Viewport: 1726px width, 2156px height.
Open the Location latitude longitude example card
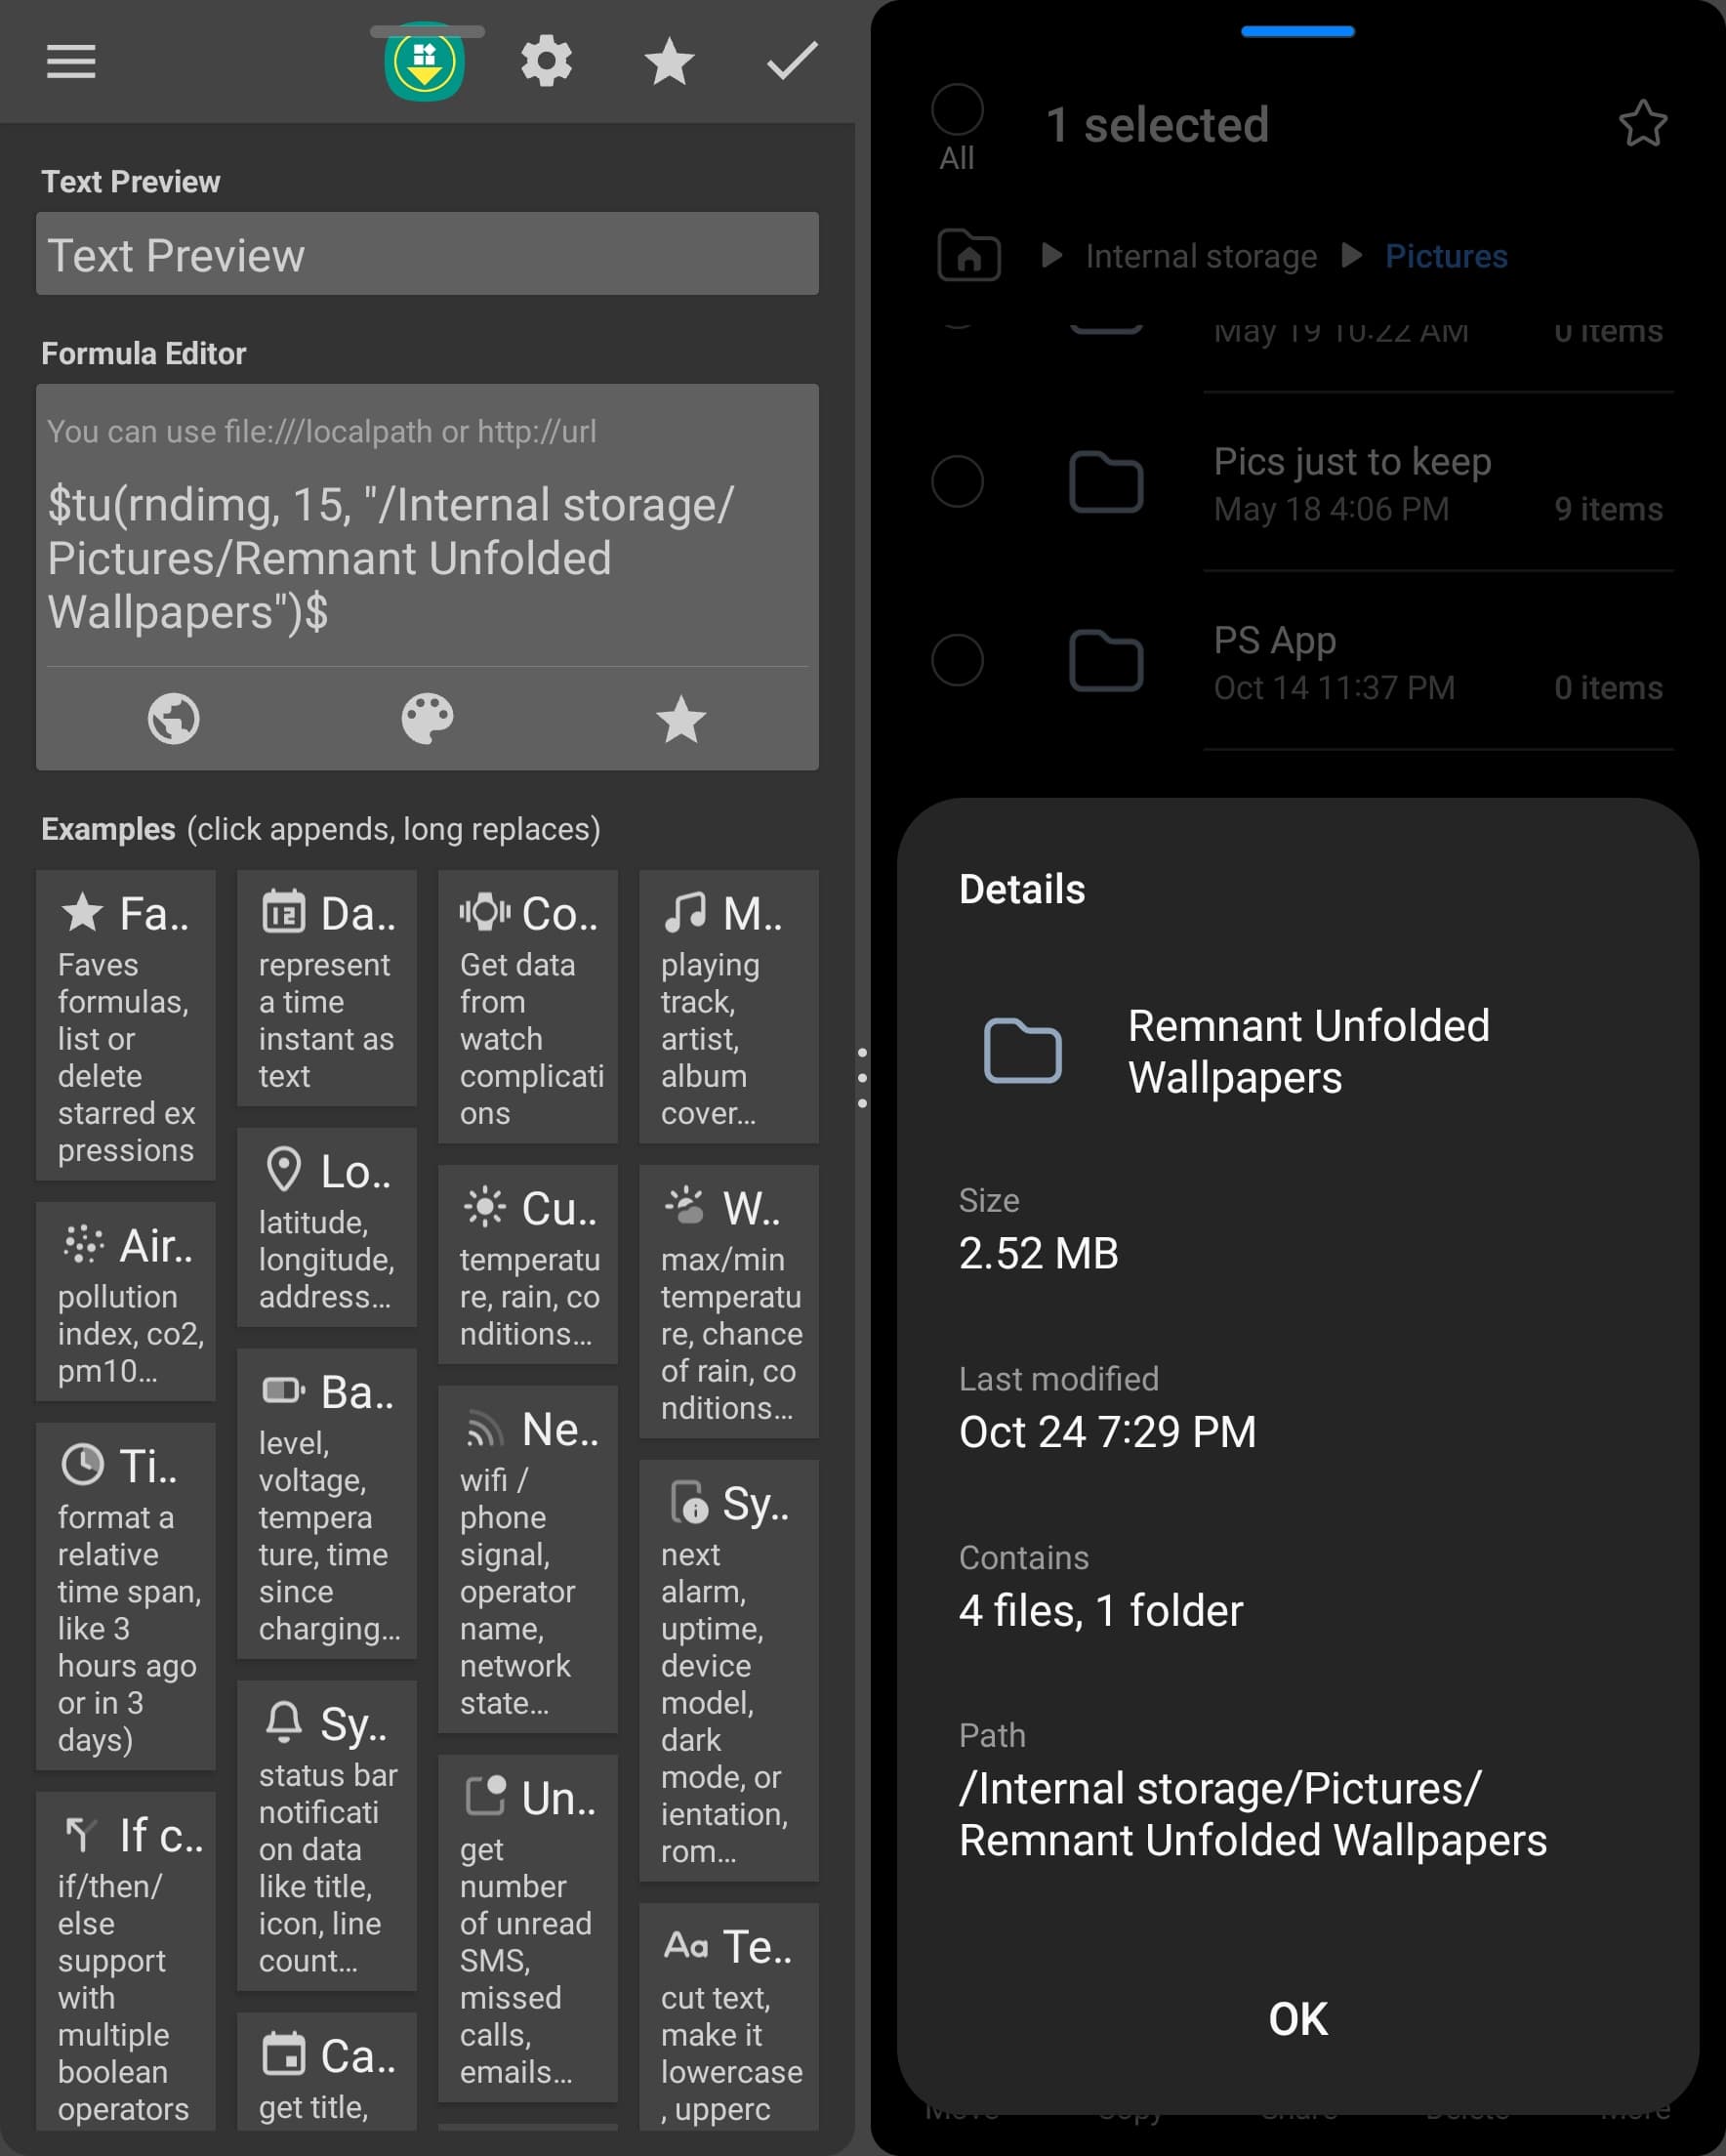pyautogui.click(x=327, y=1228)
